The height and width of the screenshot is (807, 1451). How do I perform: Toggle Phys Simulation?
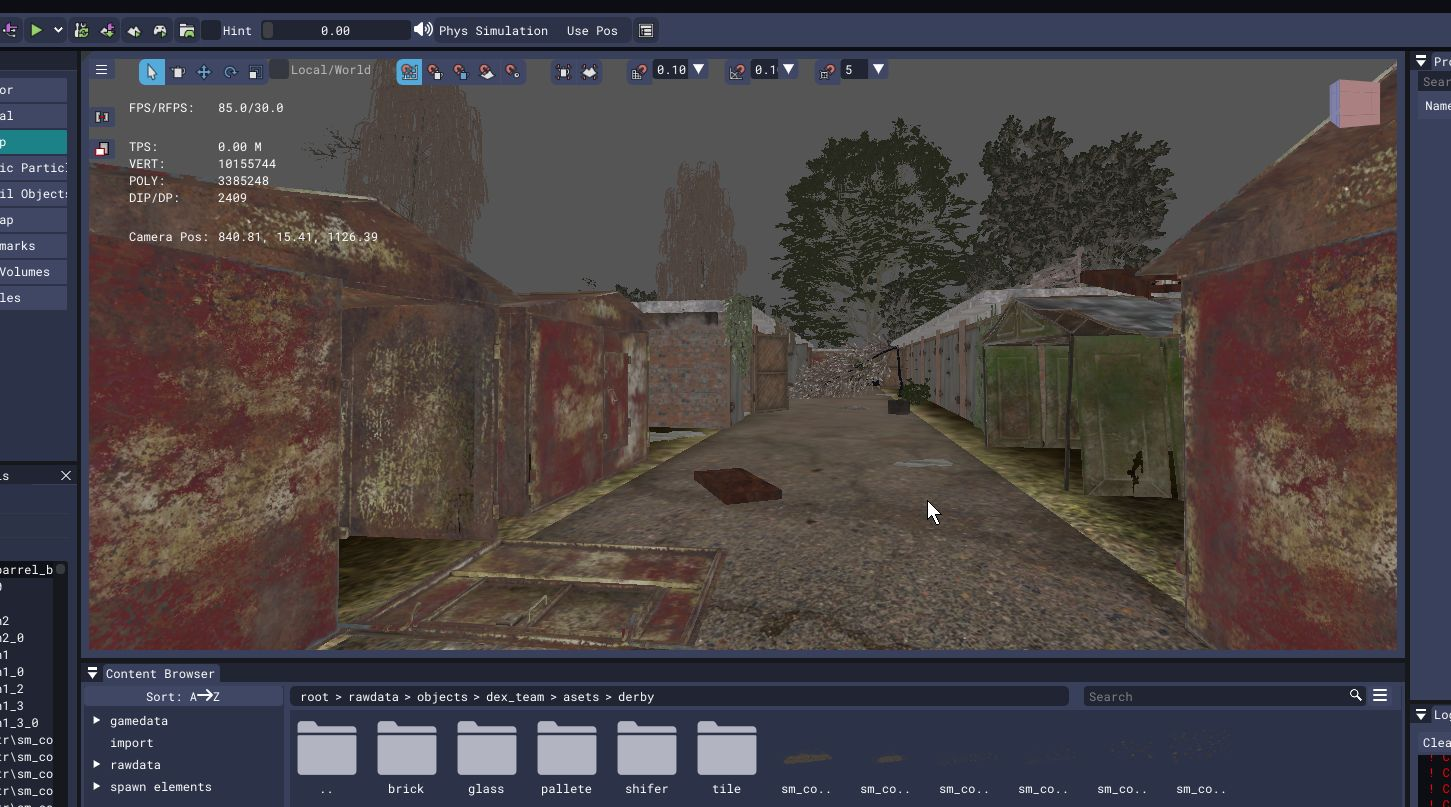tap(493, 30)
